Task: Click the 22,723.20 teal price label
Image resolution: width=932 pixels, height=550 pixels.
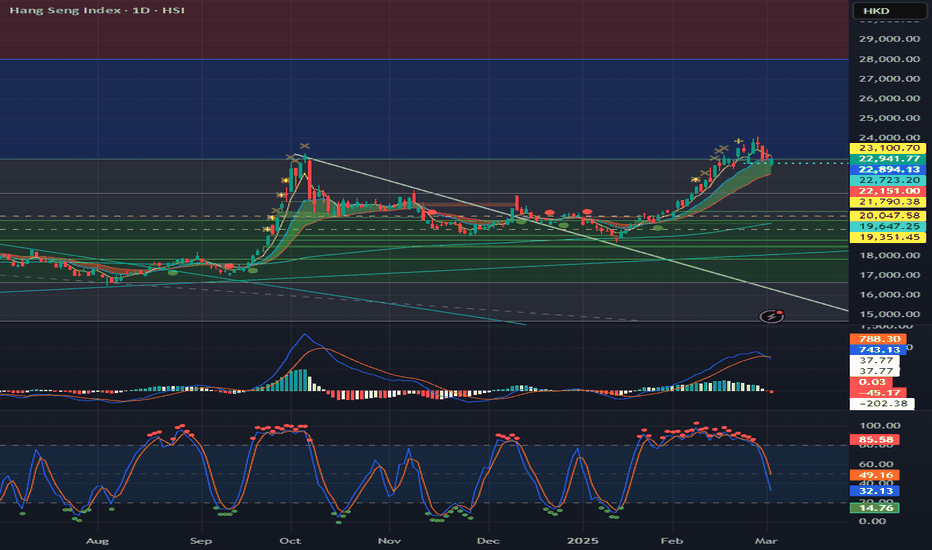Action: point(887,180)
